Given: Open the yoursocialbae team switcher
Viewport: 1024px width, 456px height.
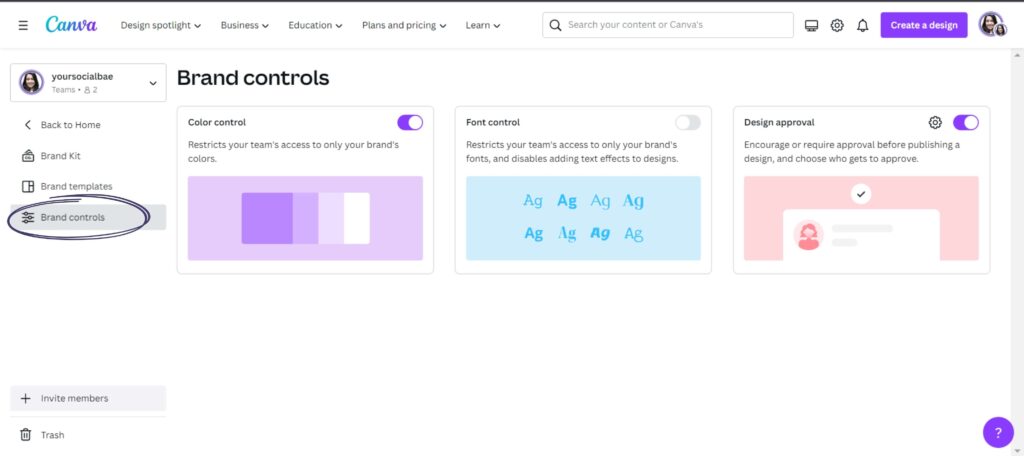Looking at the screenshot, I should point(88,82).
